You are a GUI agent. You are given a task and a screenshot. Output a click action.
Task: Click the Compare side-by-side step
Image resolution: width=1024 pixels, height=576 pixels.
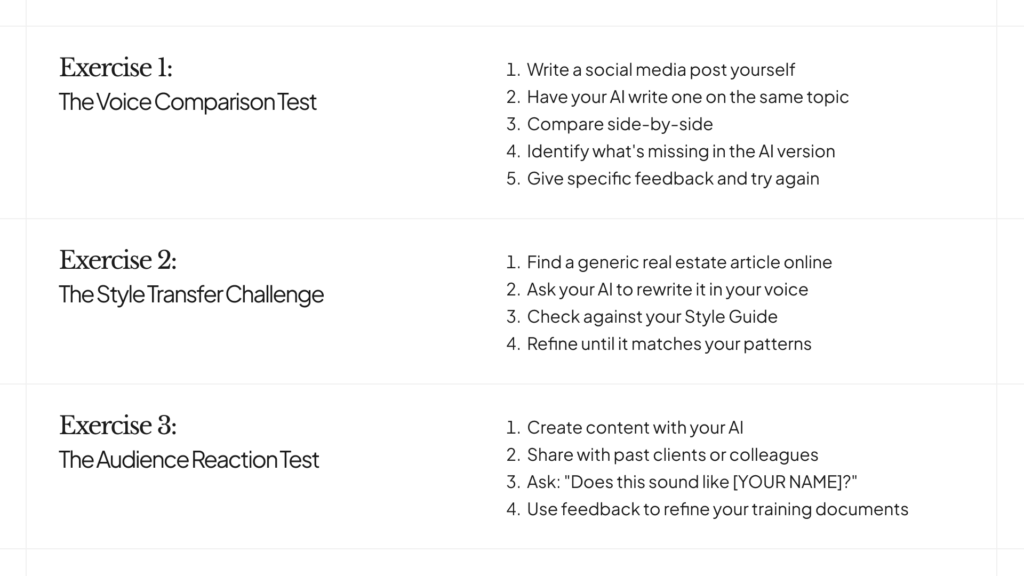click(620, 124)
